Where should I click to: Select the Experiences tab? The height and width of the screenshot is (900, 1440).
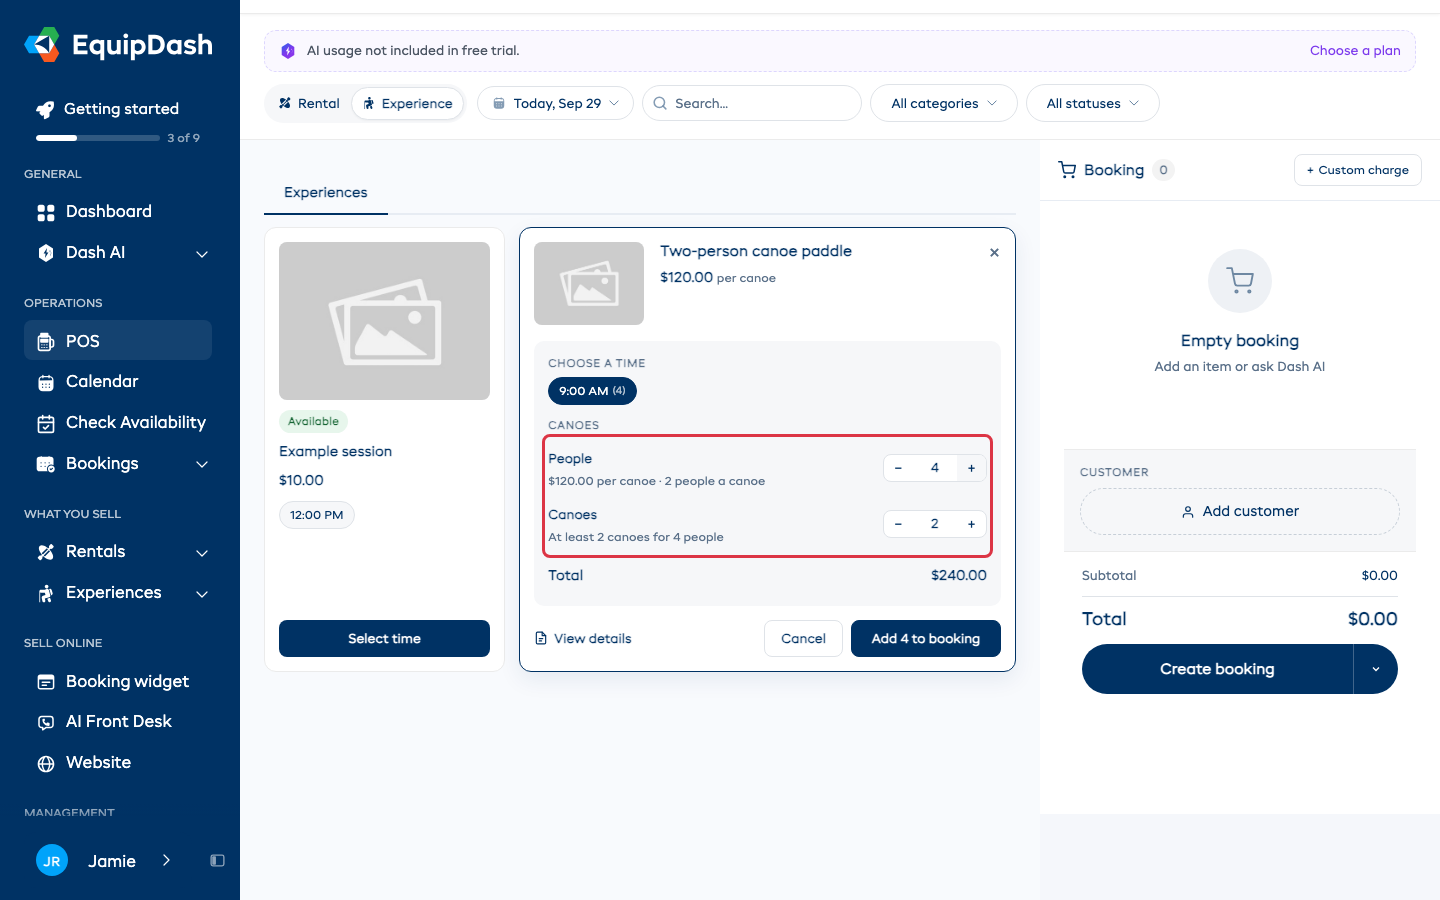click(326, 193)
